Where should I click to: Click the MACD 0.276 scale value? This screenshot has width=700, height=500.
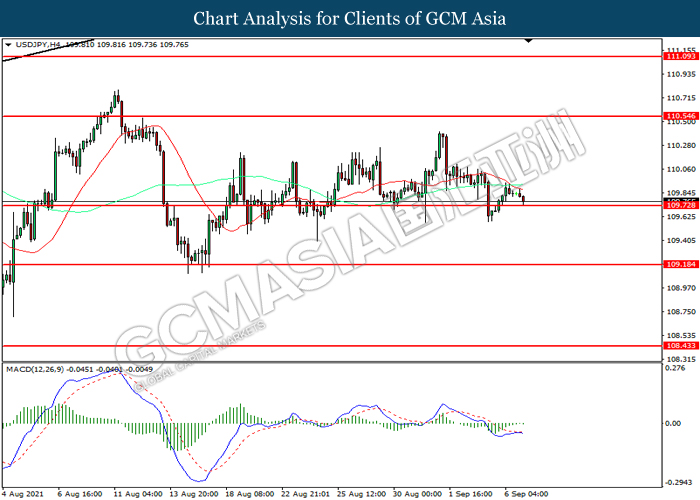[675, 368]
